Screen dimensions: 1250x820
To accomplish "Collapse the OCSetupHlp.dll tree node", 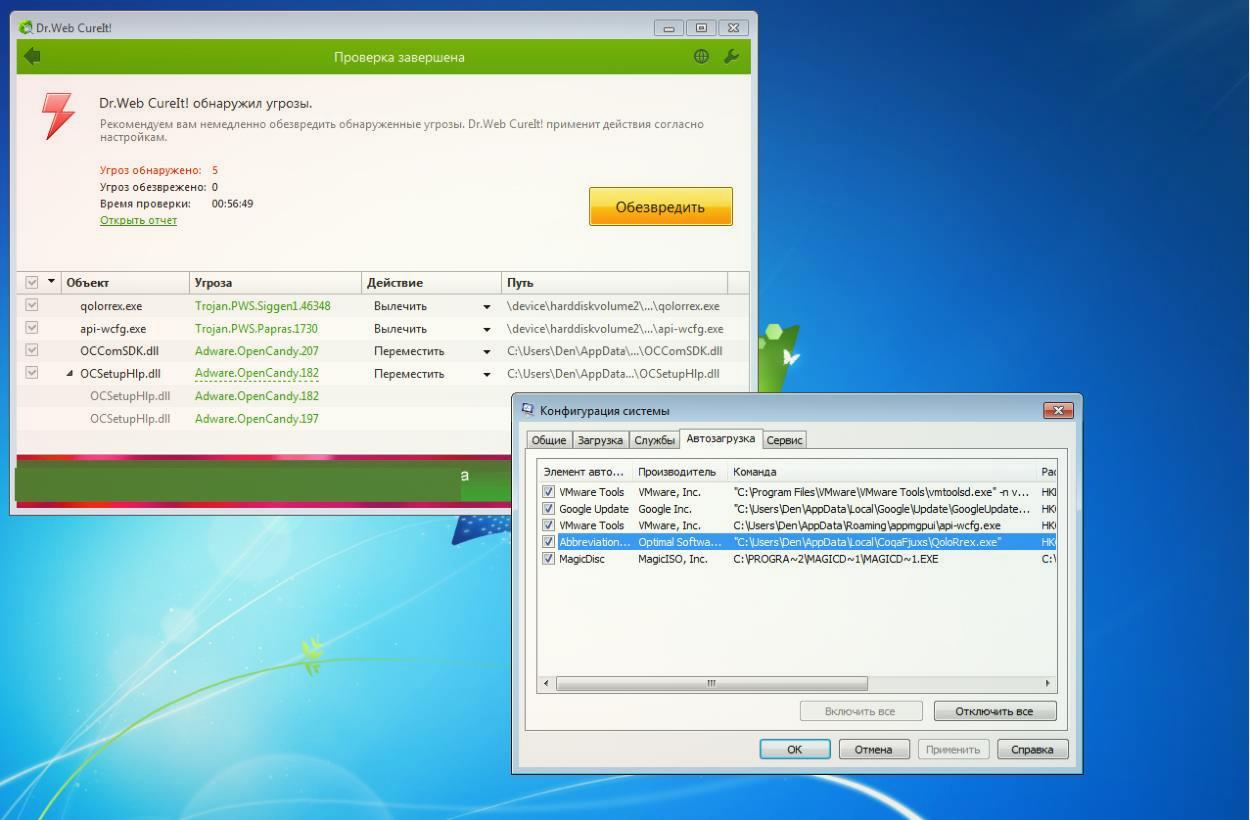I will click(x=70, y=374).
